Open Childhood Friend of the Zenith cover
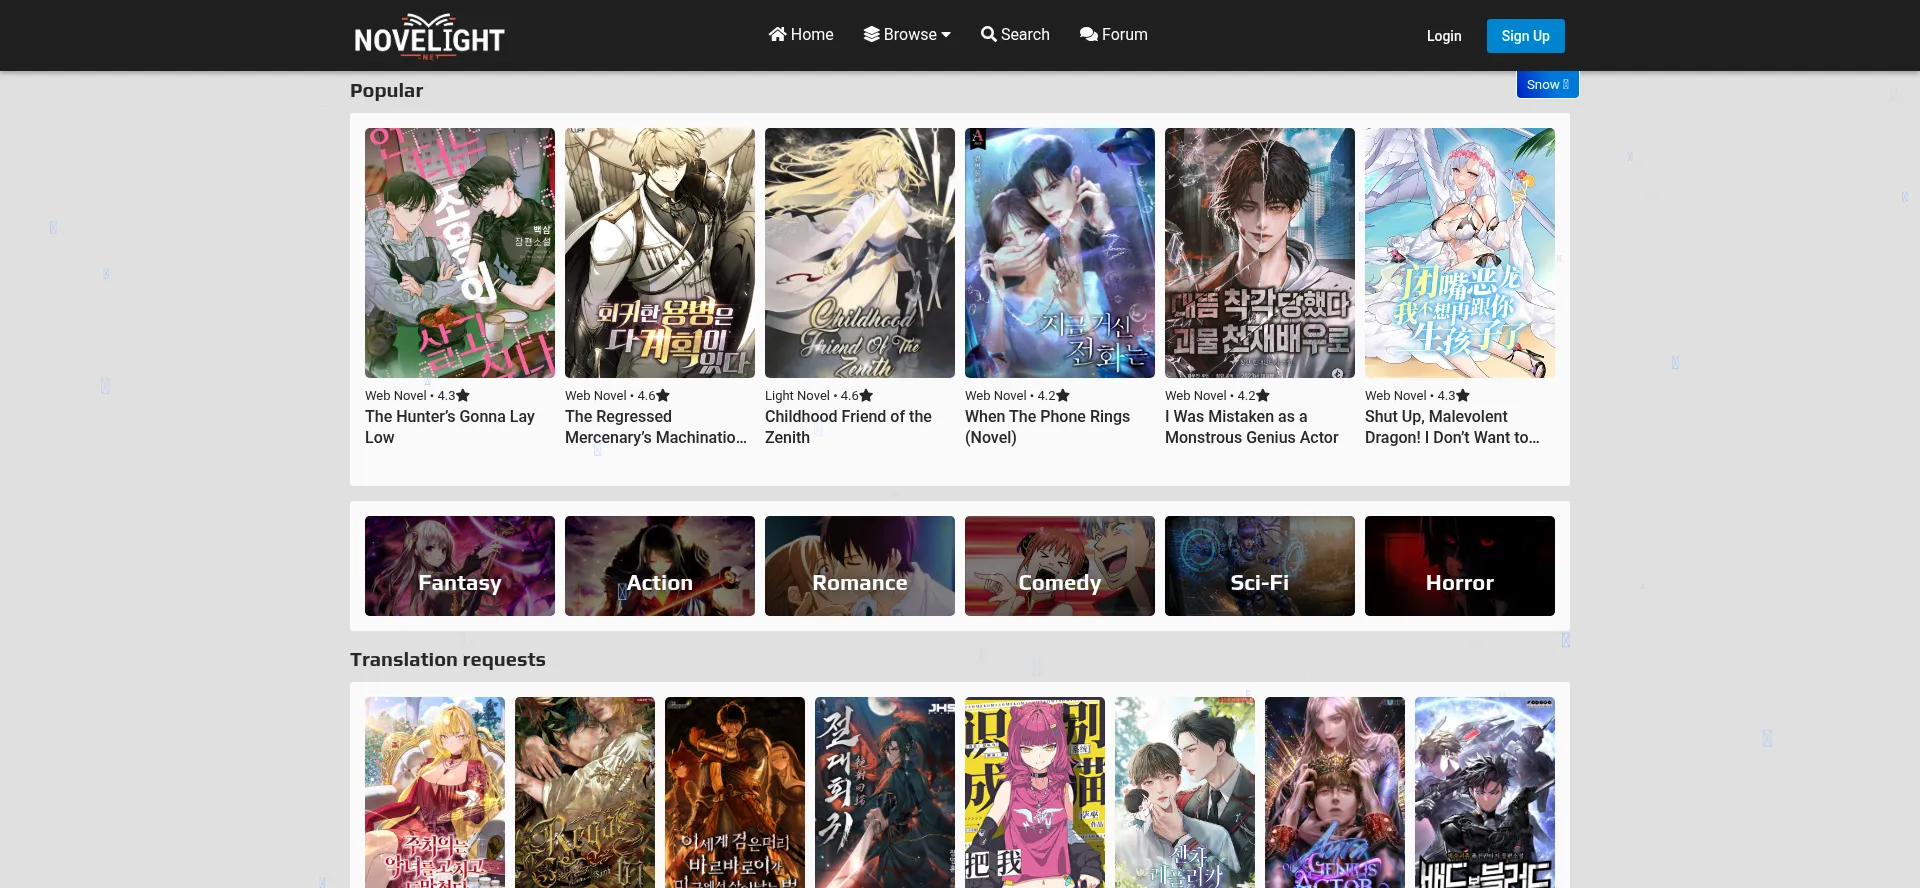 coord(860,253)
